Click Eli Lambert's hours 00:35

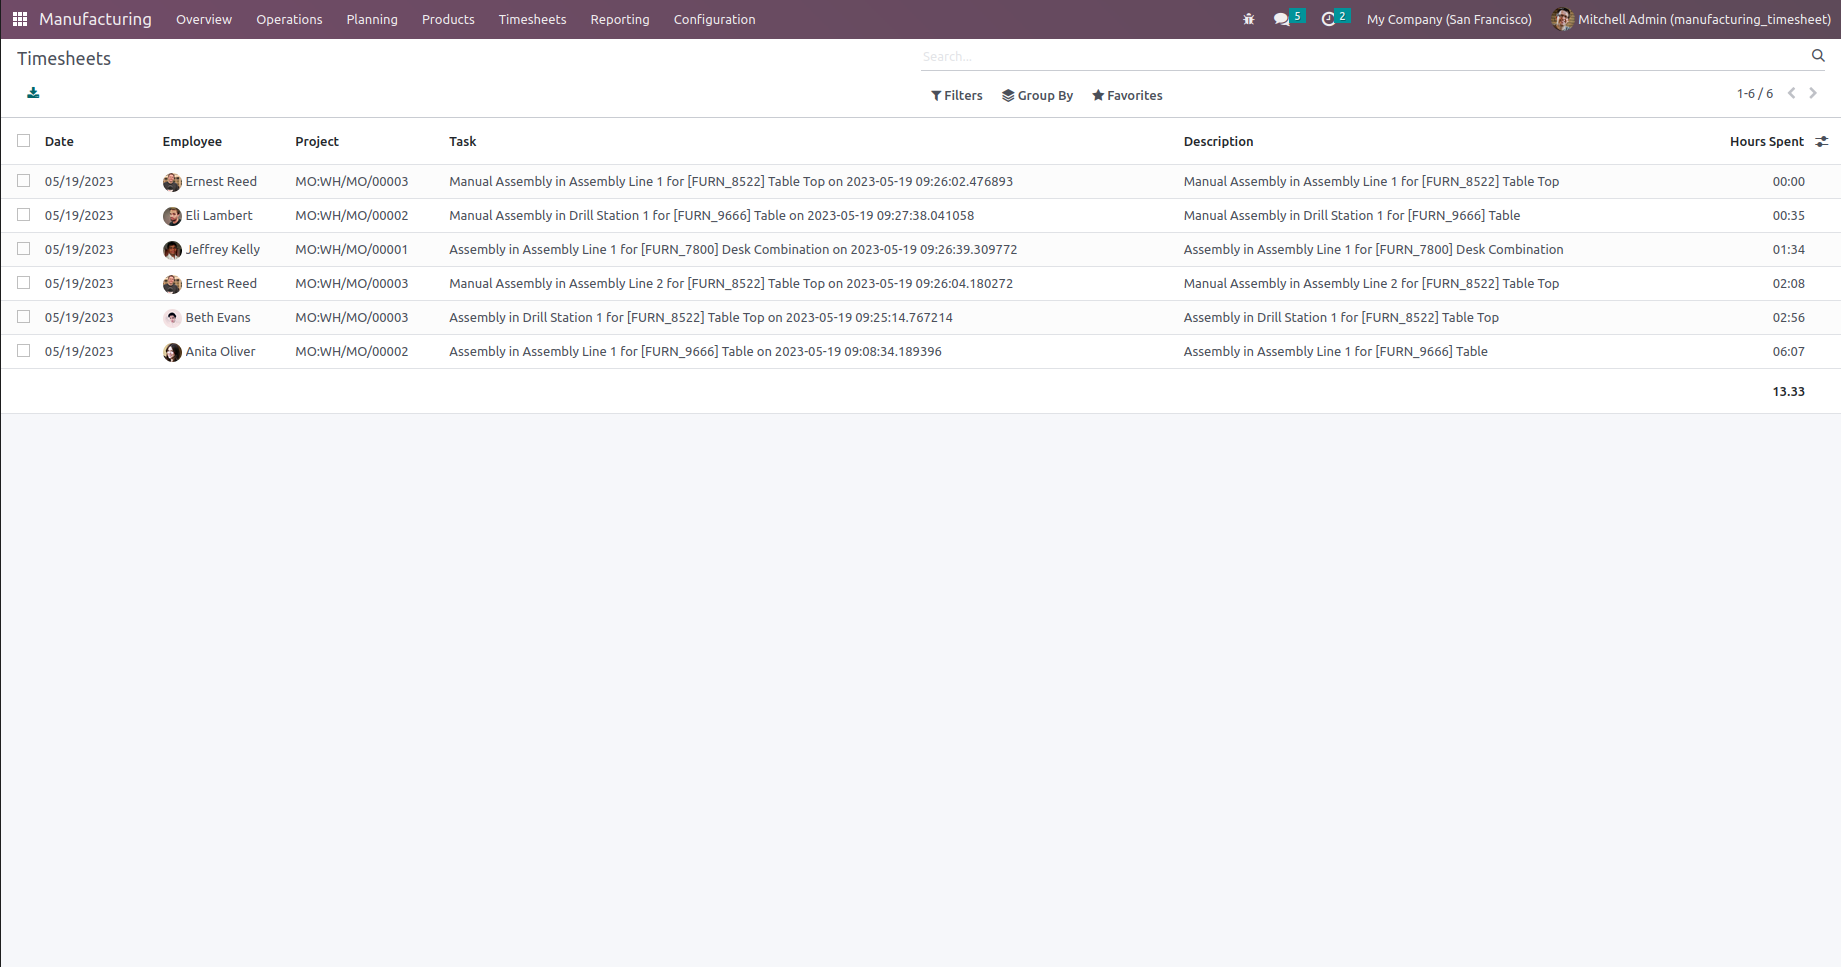[1788, 216]
